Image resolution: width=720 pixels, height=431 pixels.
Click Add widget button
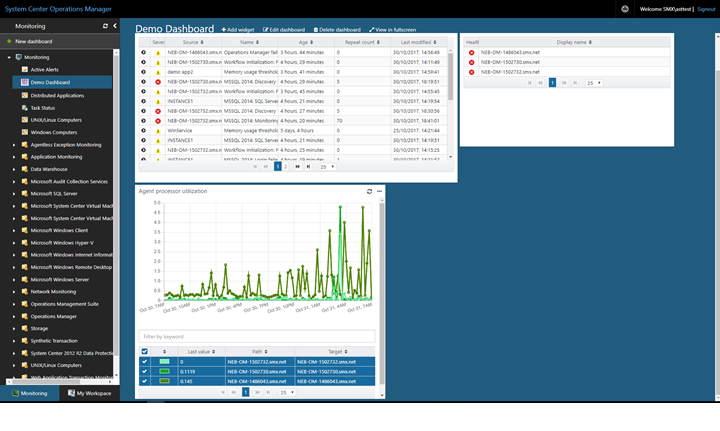[x=238, y=30]
